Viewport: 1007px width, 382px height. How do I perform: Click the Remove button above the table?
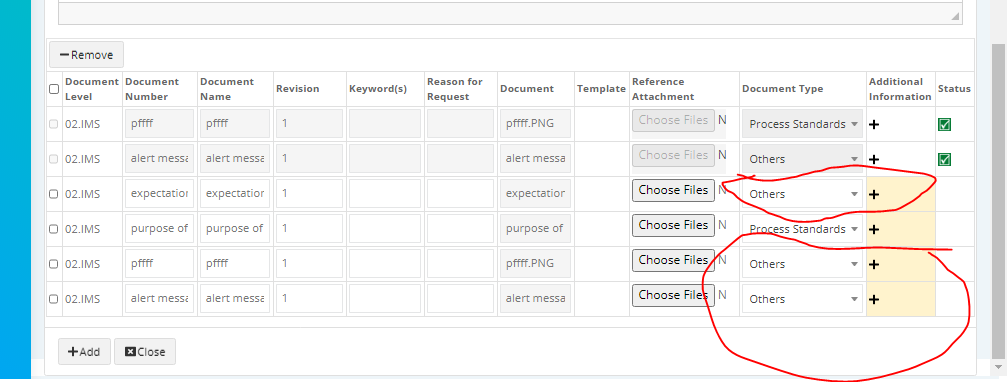click(x=86, y=55)
